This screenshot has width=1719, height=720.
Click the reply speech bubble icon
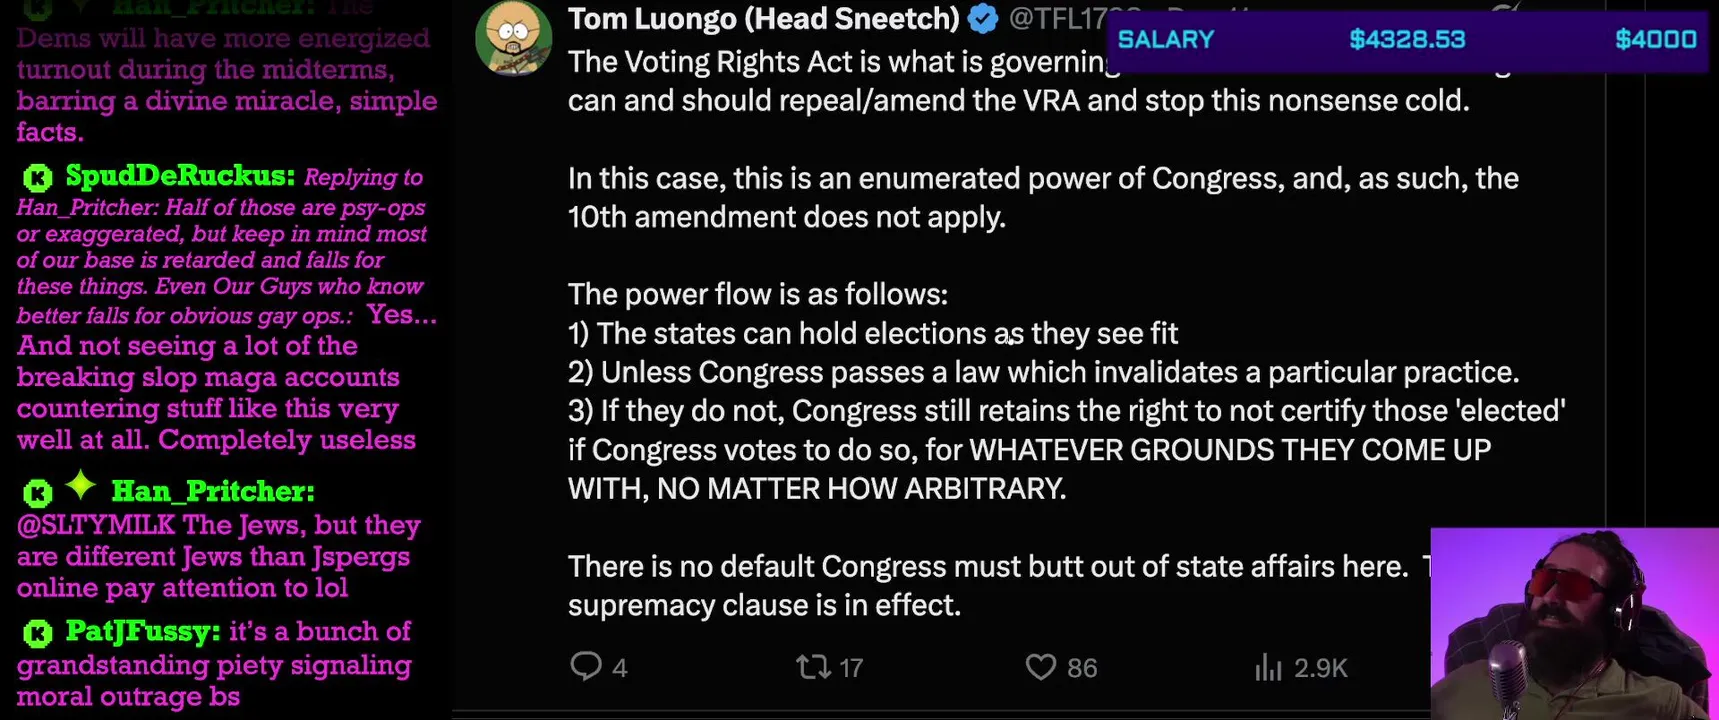(585, 666)
